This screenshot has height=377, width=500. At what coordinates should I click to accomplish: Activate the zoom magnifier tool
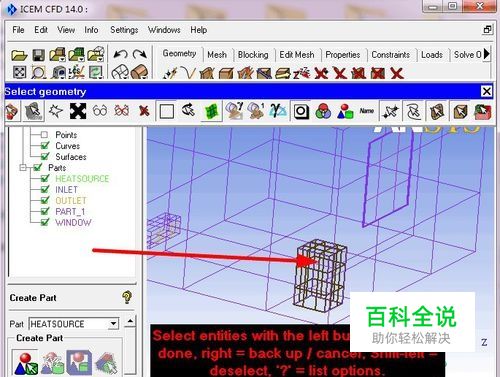(38, 72)
